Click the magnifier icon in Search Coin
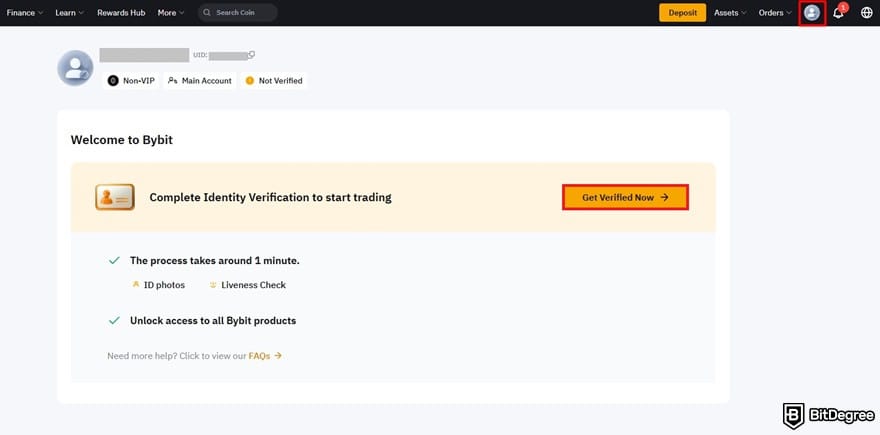The width and height of the screenshot is (880, 435). click(x=207, y=13)
